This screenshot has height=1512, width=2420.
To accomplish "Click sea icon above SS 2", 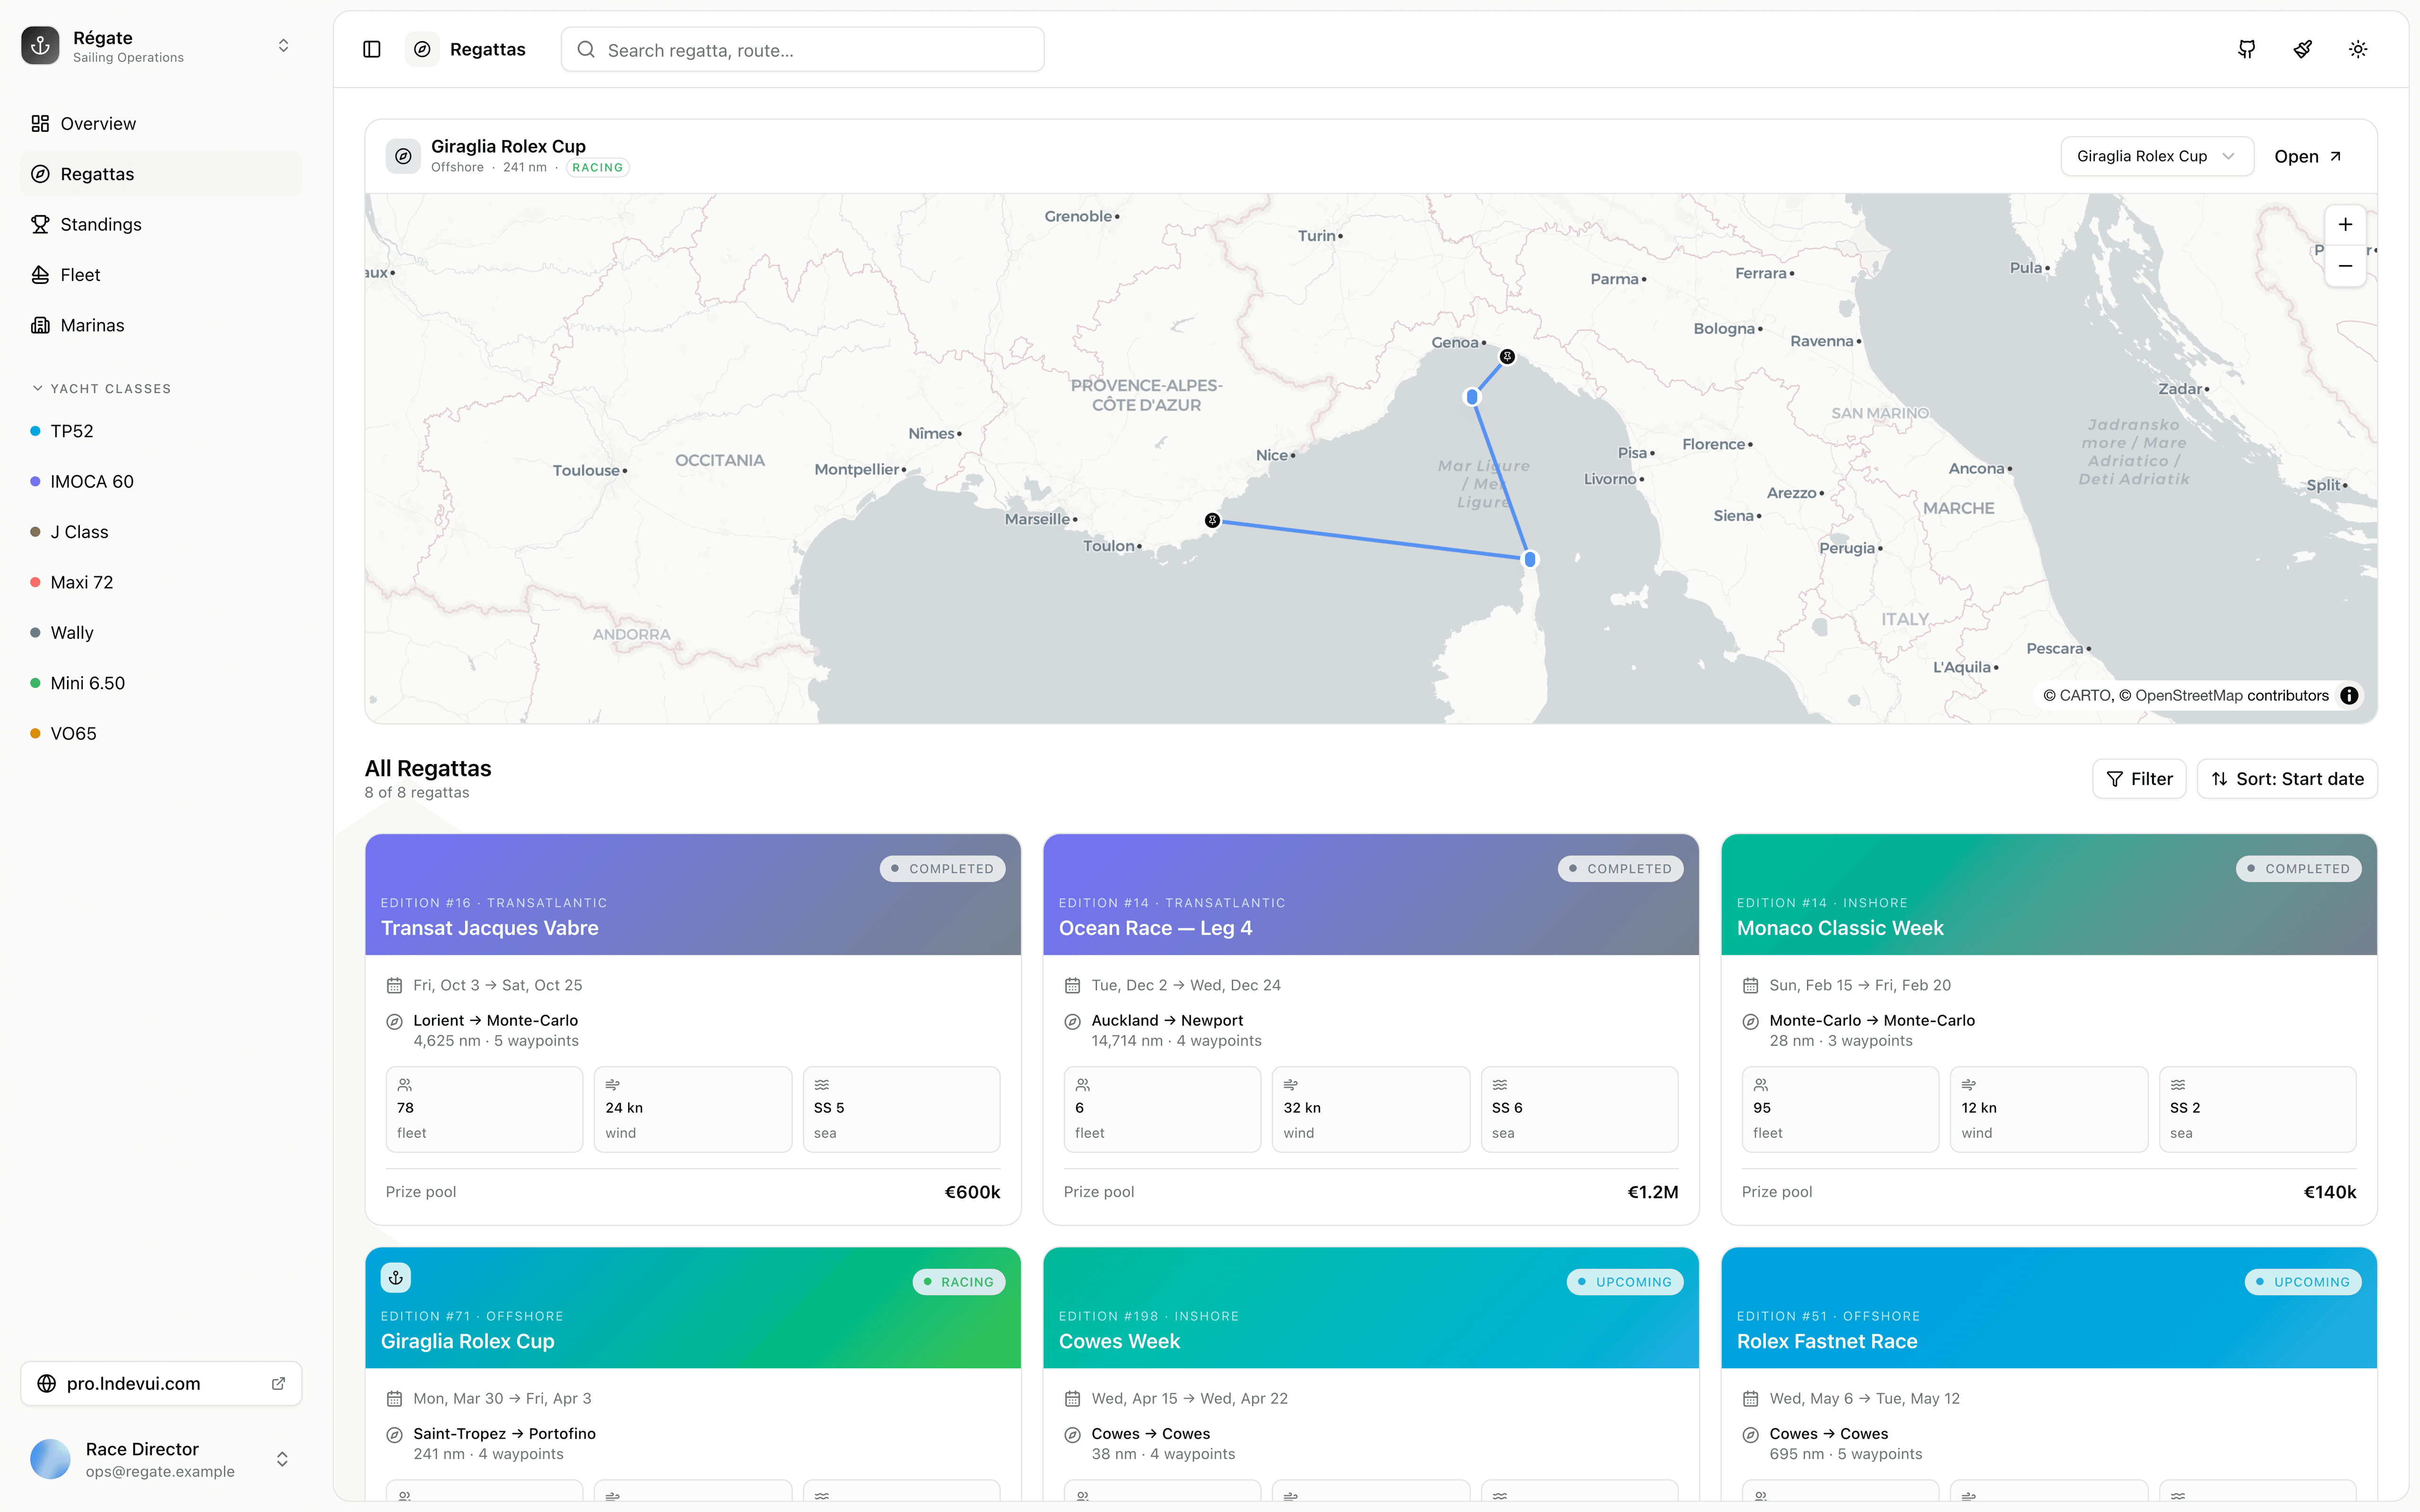I will click(2178, 1085).
